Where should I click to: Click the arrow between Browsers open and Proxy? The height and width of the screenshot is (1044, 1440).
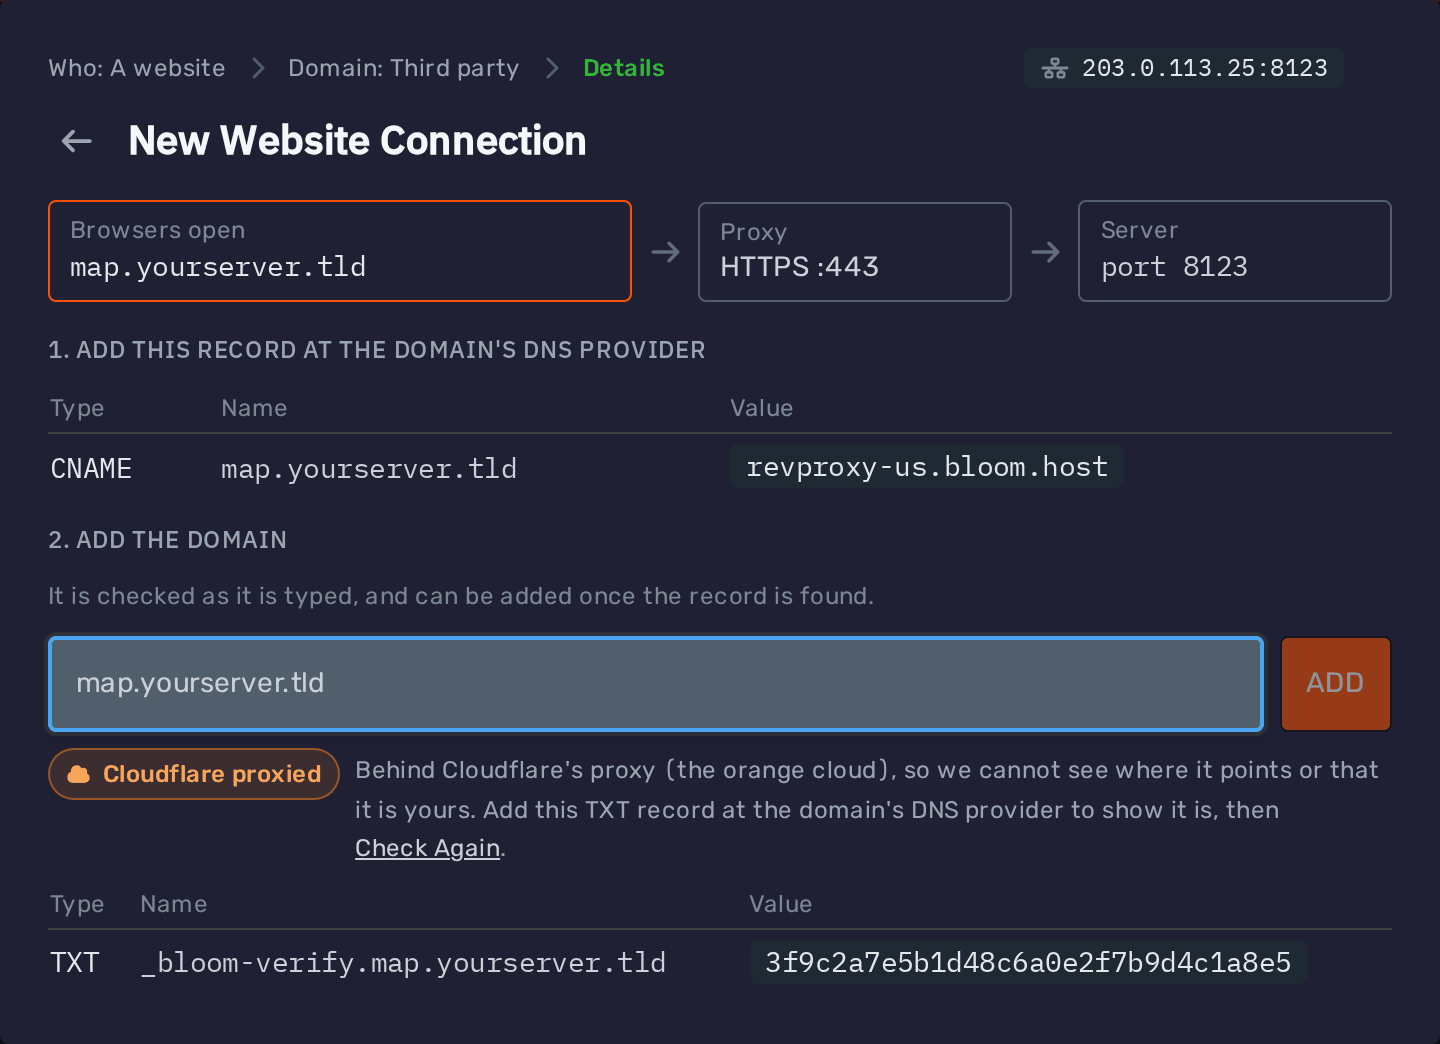pos(665,252)
